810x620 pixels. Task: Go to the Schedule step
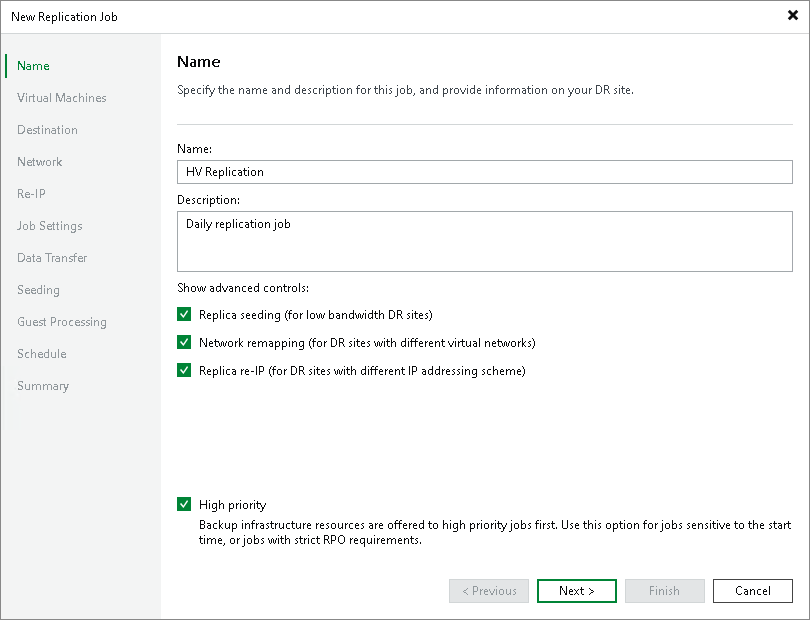[42, 354]
